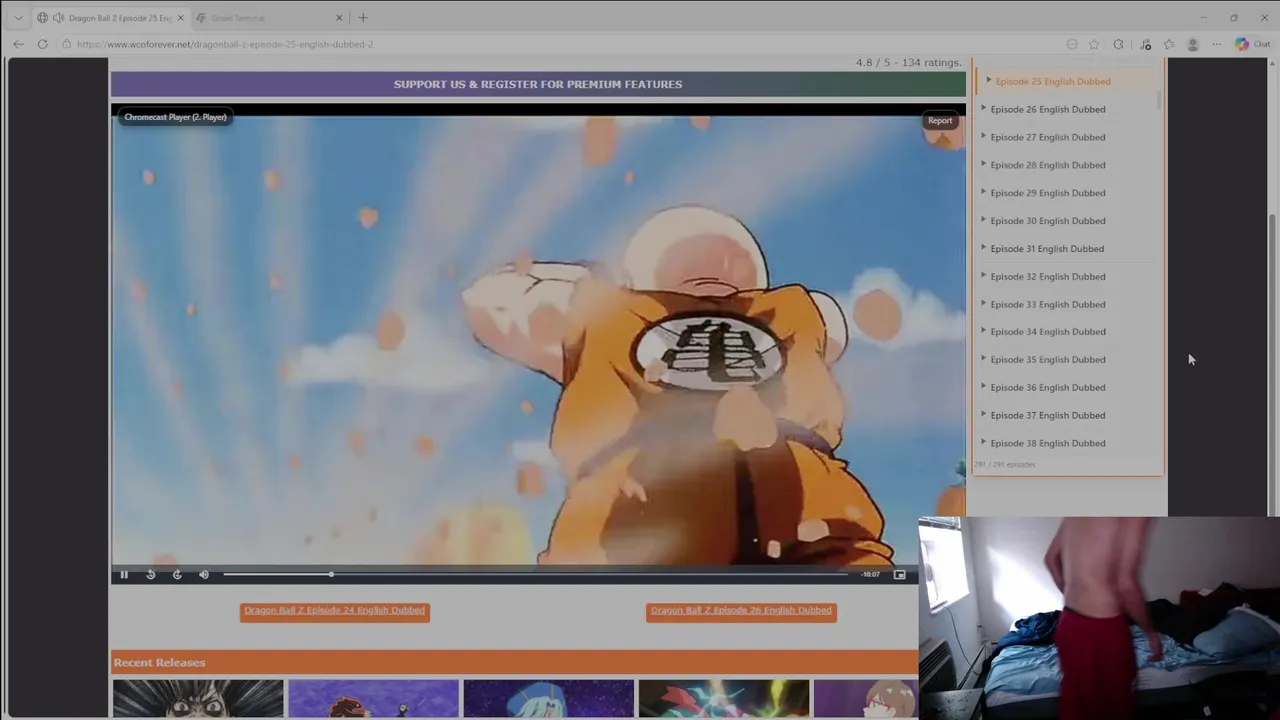
Task: Click arrow beside Episode 38 English Dubbed
Action: coord(984,442)
